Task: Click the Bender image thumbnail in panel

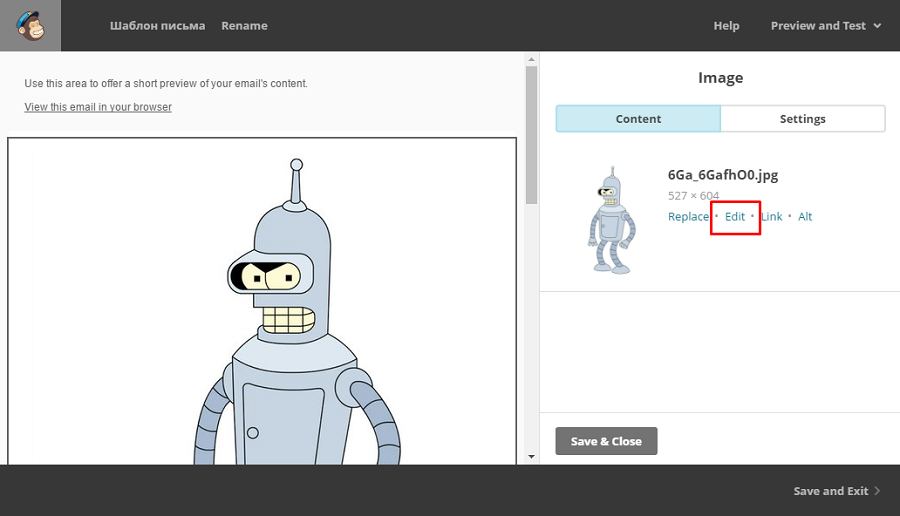Action: (x=612, y=220)
